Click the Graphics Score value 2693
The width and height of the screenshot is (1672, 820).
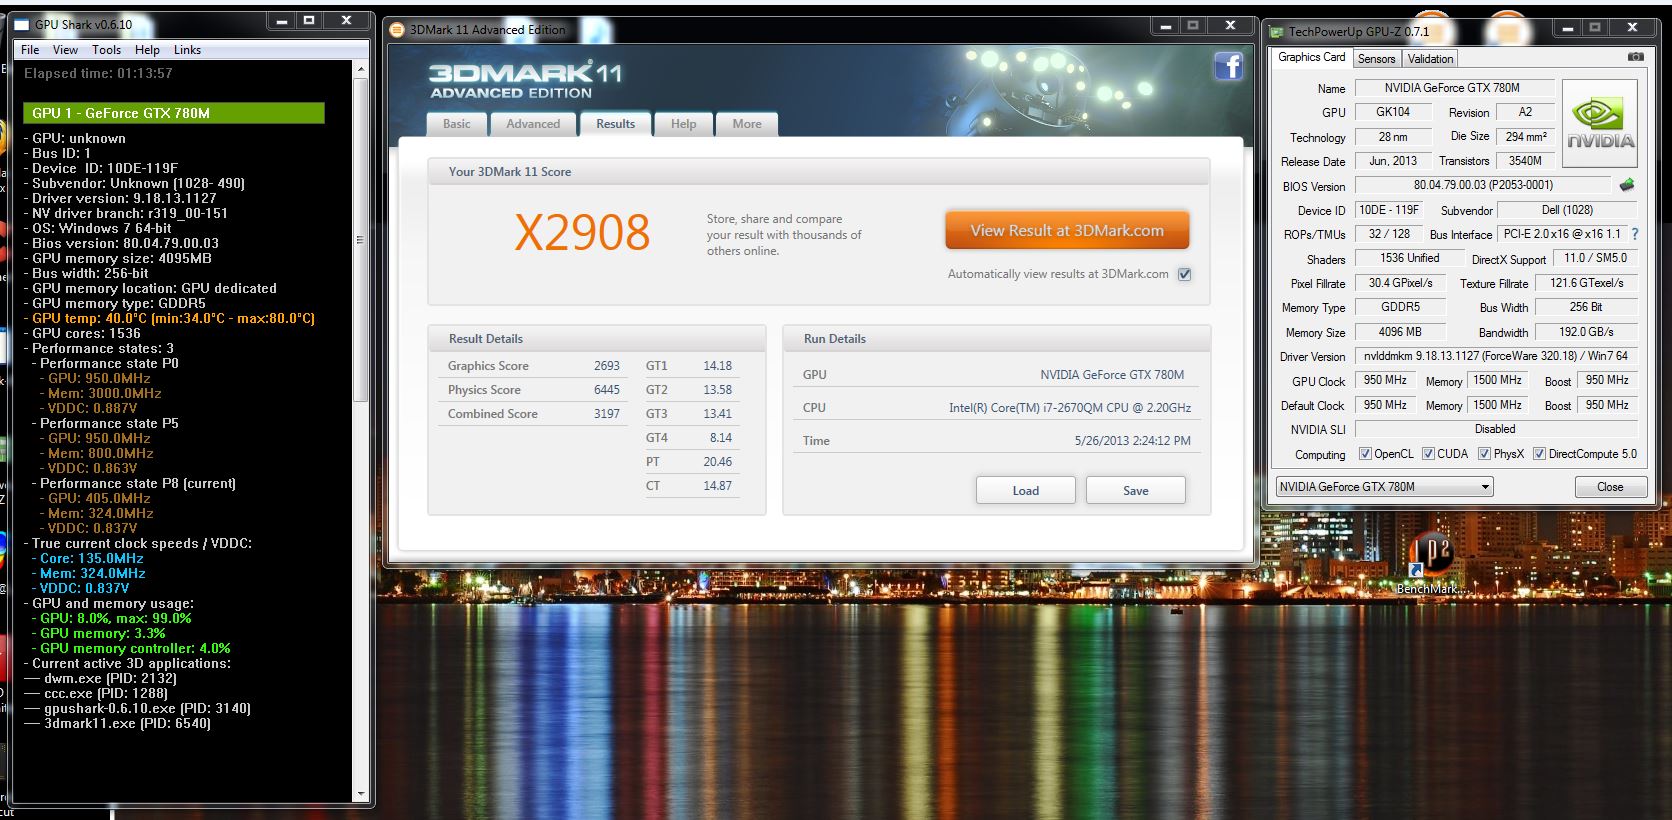[606, 366]
